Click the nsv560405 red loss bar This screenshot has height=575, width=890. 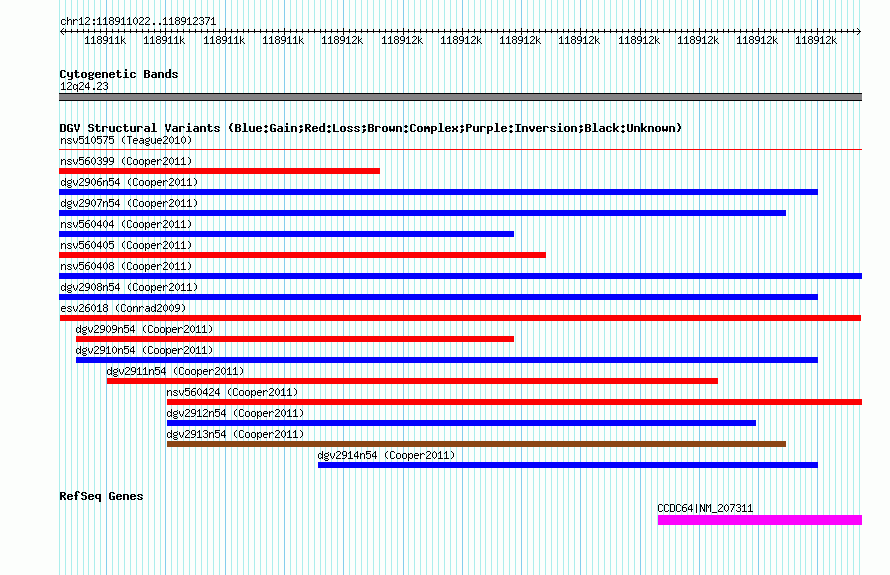click(303, 255)
